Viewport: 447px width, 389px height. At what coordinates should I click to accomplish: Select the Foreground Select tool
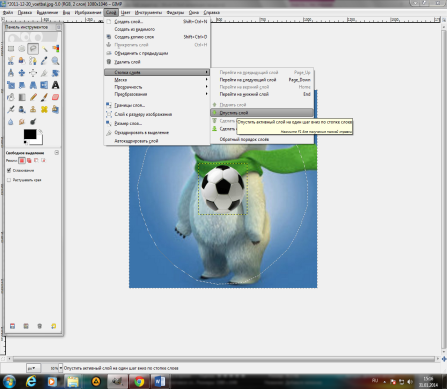[22, 61]
